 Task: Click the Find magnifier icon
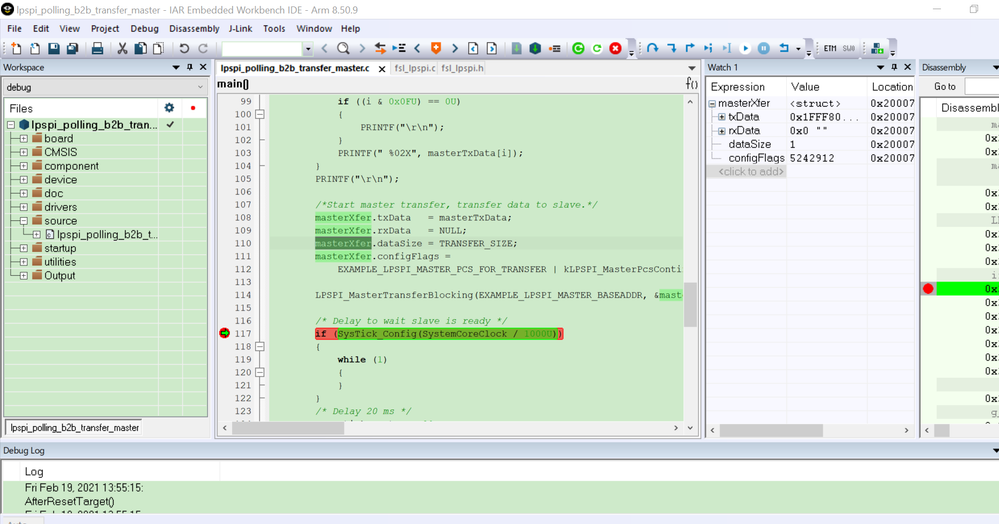tap(343, 48)
